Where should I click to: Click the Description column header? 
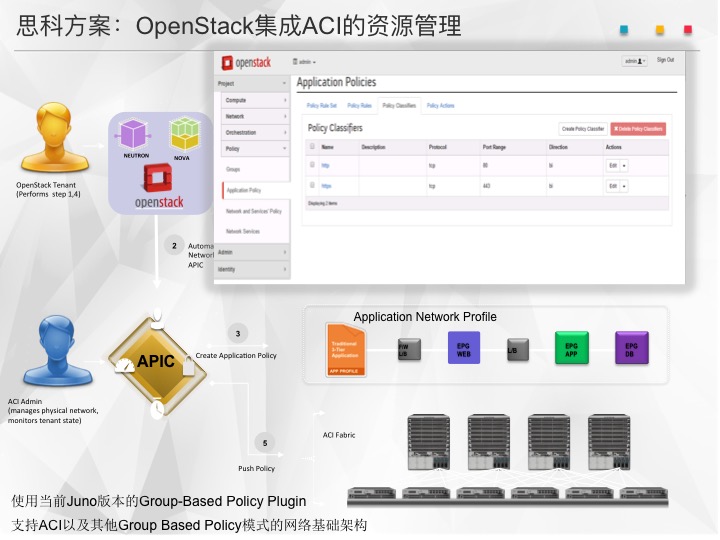coord(373,147)
